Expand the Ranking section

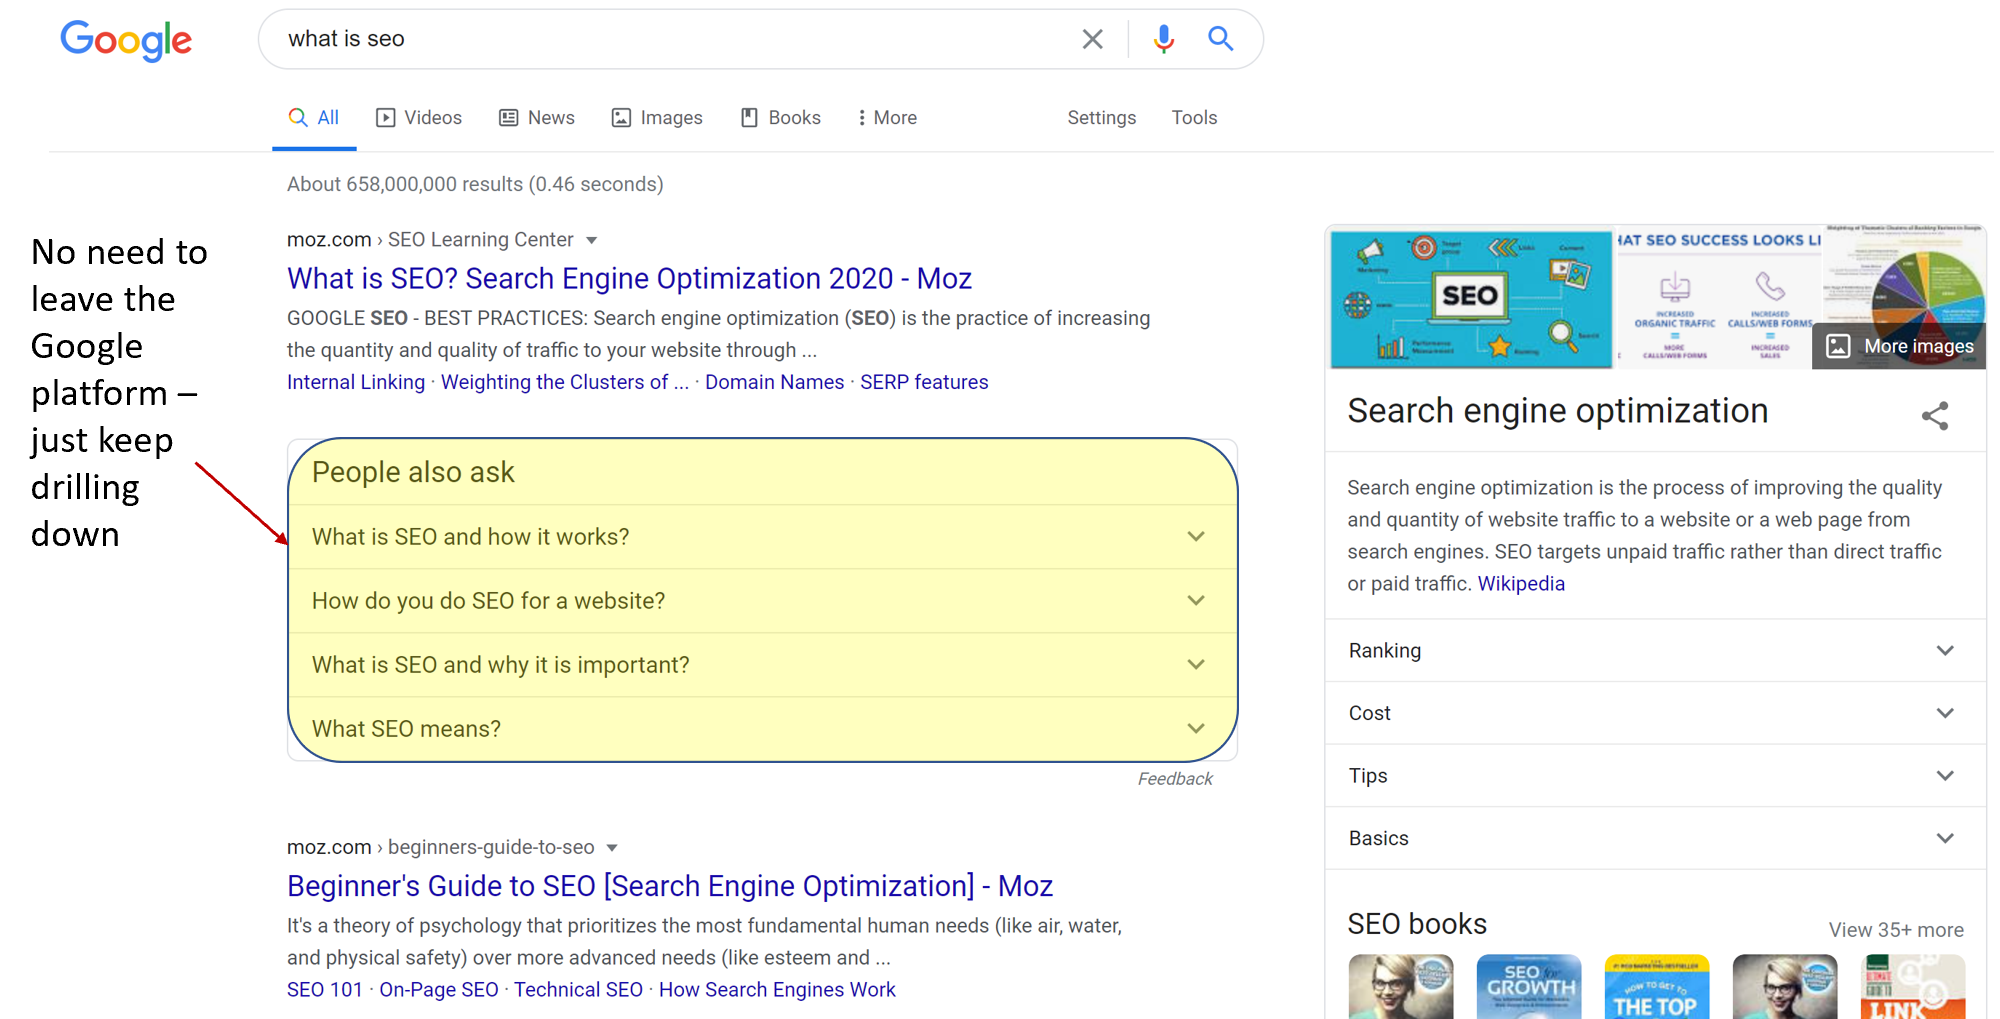(x=1655, y=651)
